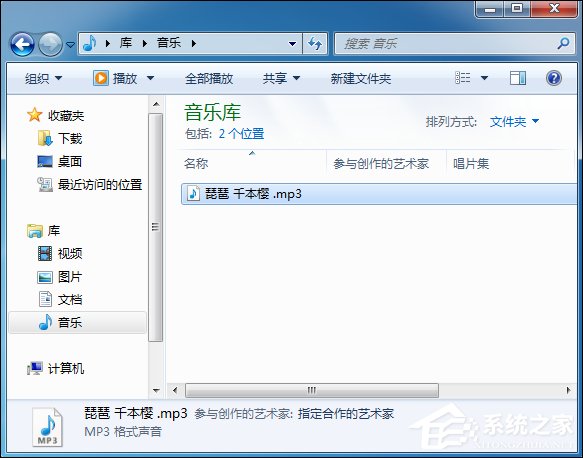This screenshot has height=458, width=583.
Task: Refresh the current folder view
Action: 315,44
